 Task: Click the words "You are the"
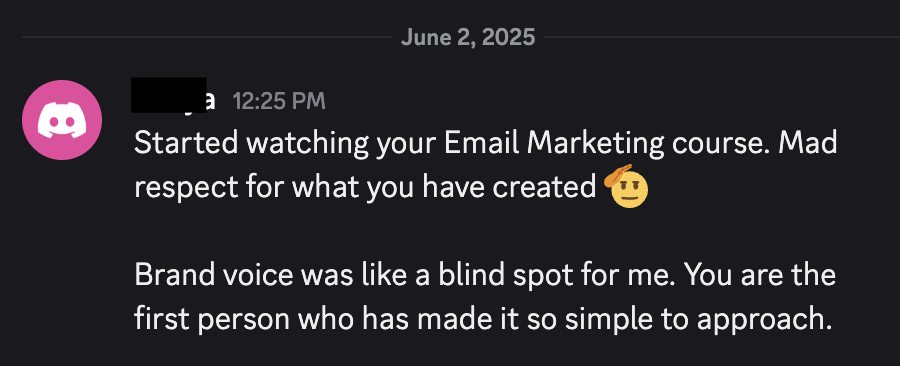point(761,274)
